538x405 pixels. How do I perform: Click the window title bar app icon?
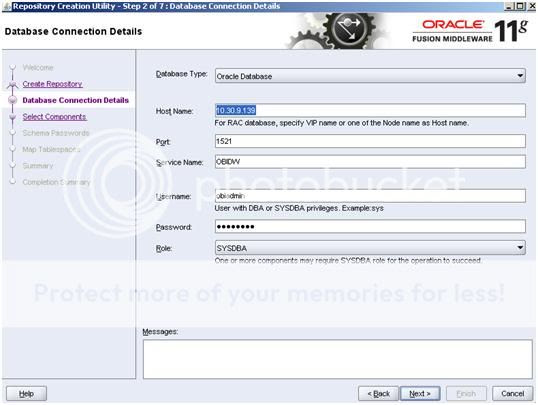(7, 6)
